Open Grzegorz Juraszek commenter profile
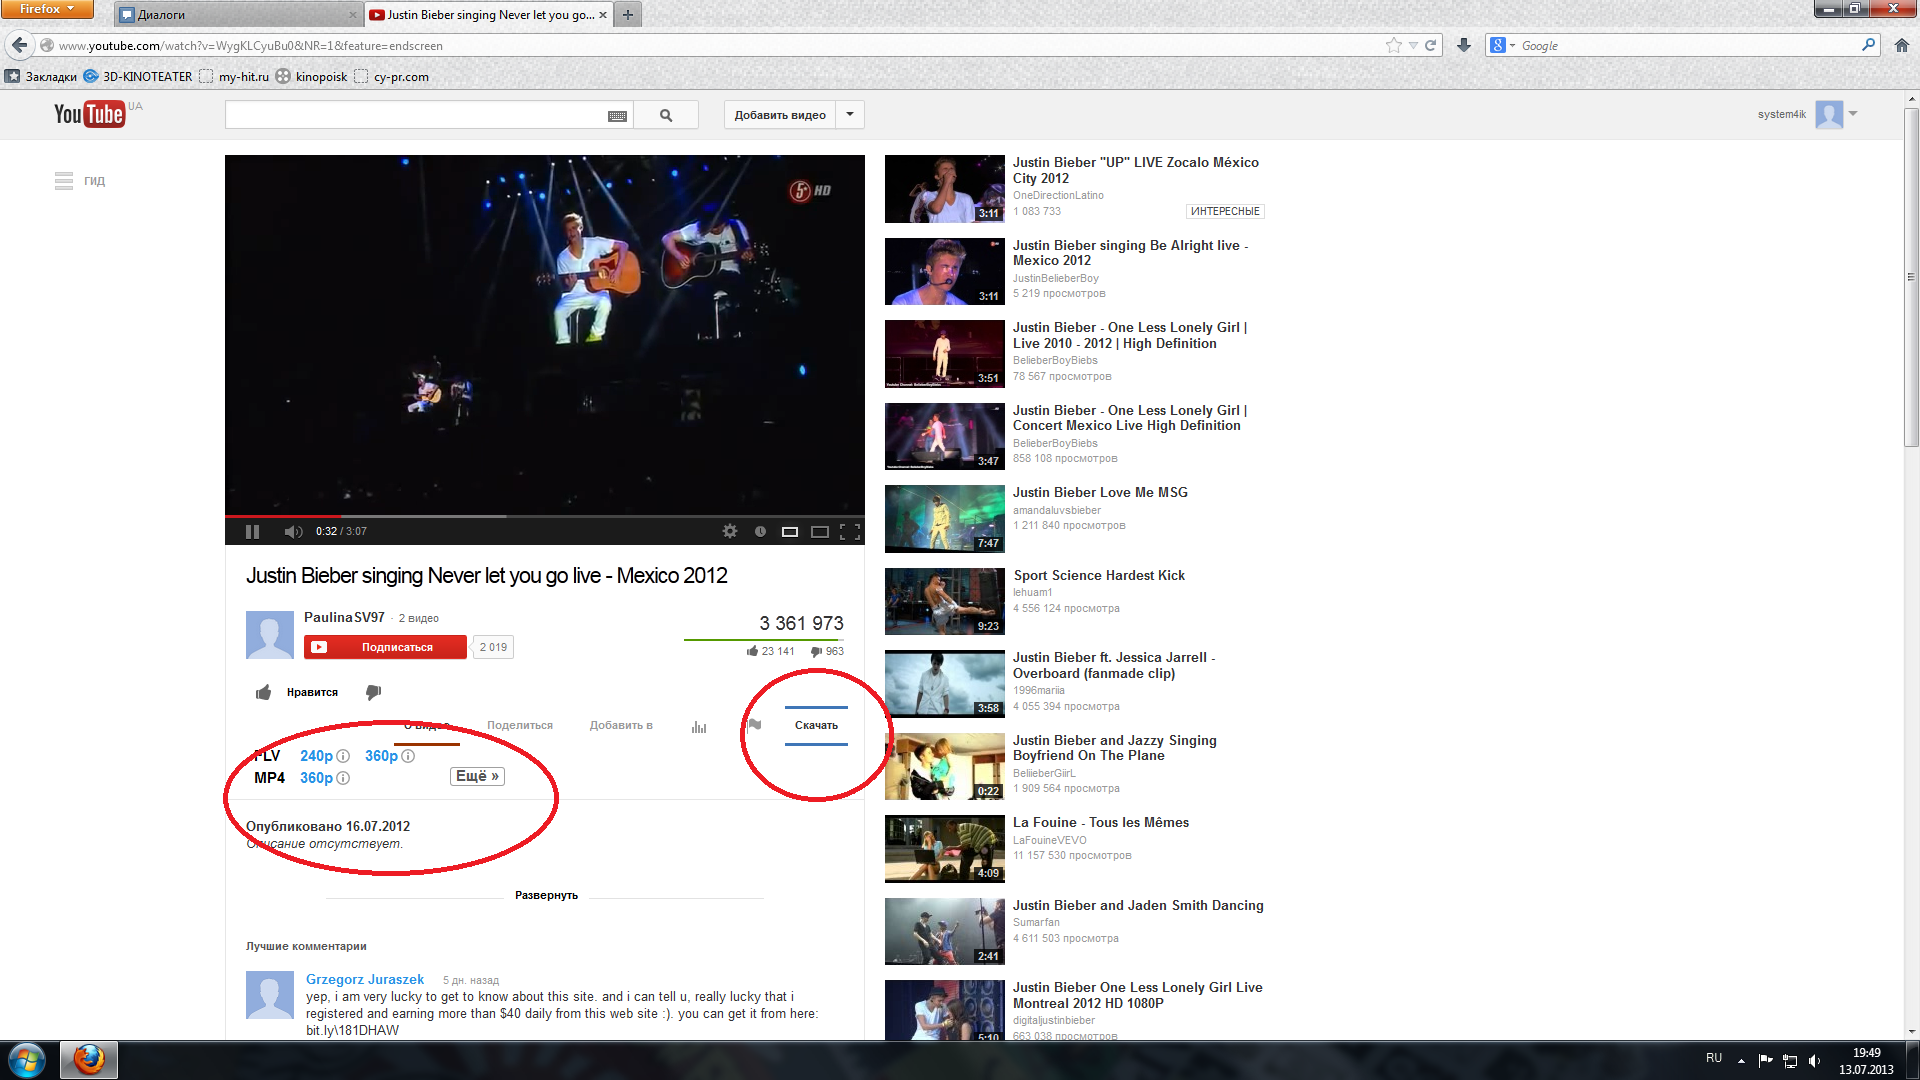Viewport: 1920px width, 1080px height. pyautogui.click(x=365, y=980)
